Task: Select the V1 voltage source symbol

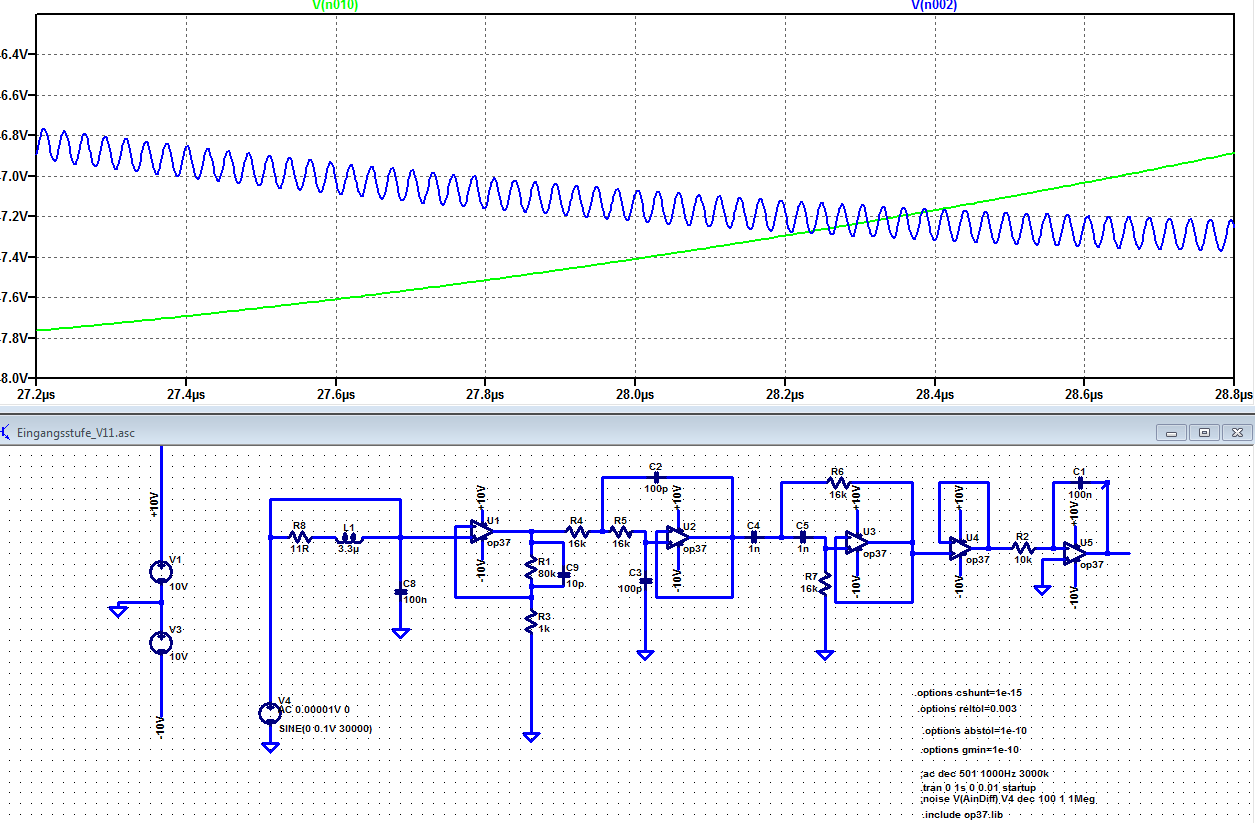Action: [x=160, y=572]
